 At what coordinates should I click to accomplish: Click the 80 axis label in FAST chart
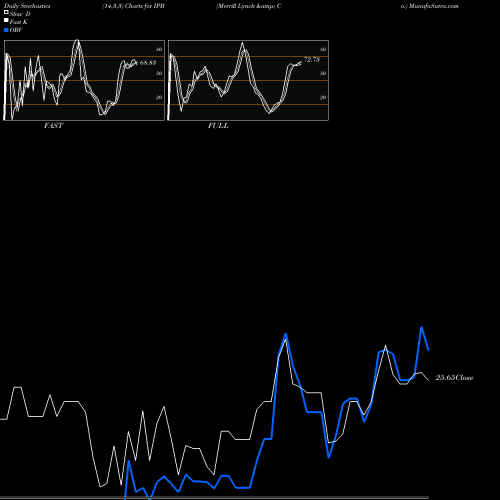[159, 50]
